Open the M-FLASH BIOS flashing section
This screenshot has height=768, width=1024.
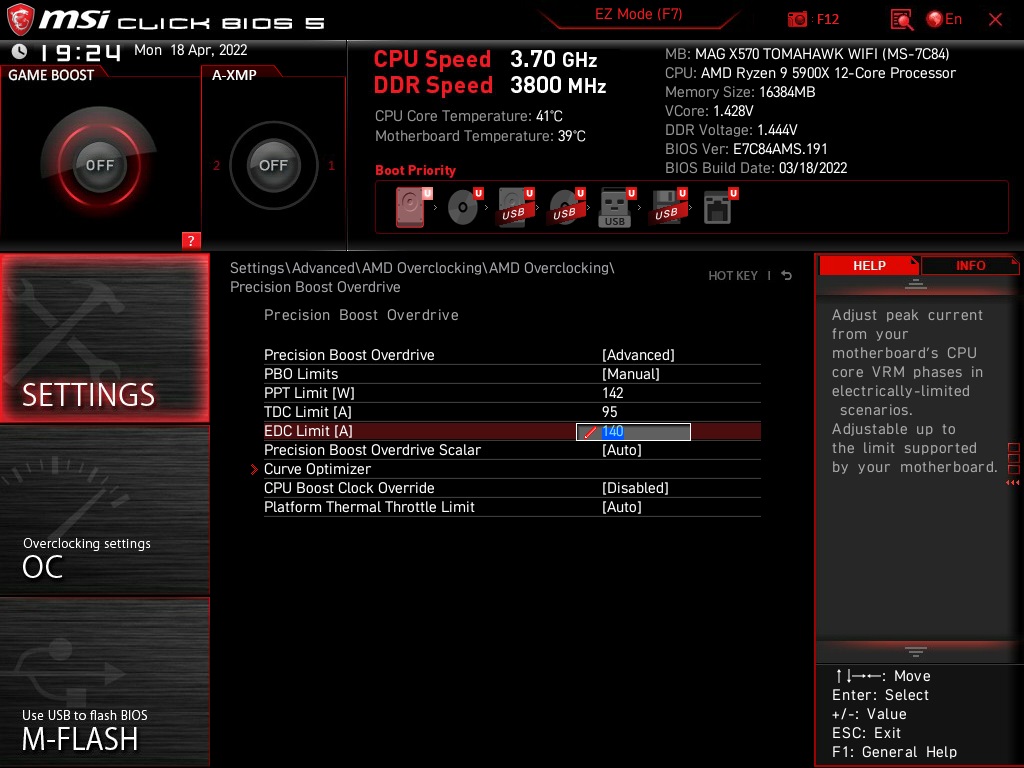(104, 681)
